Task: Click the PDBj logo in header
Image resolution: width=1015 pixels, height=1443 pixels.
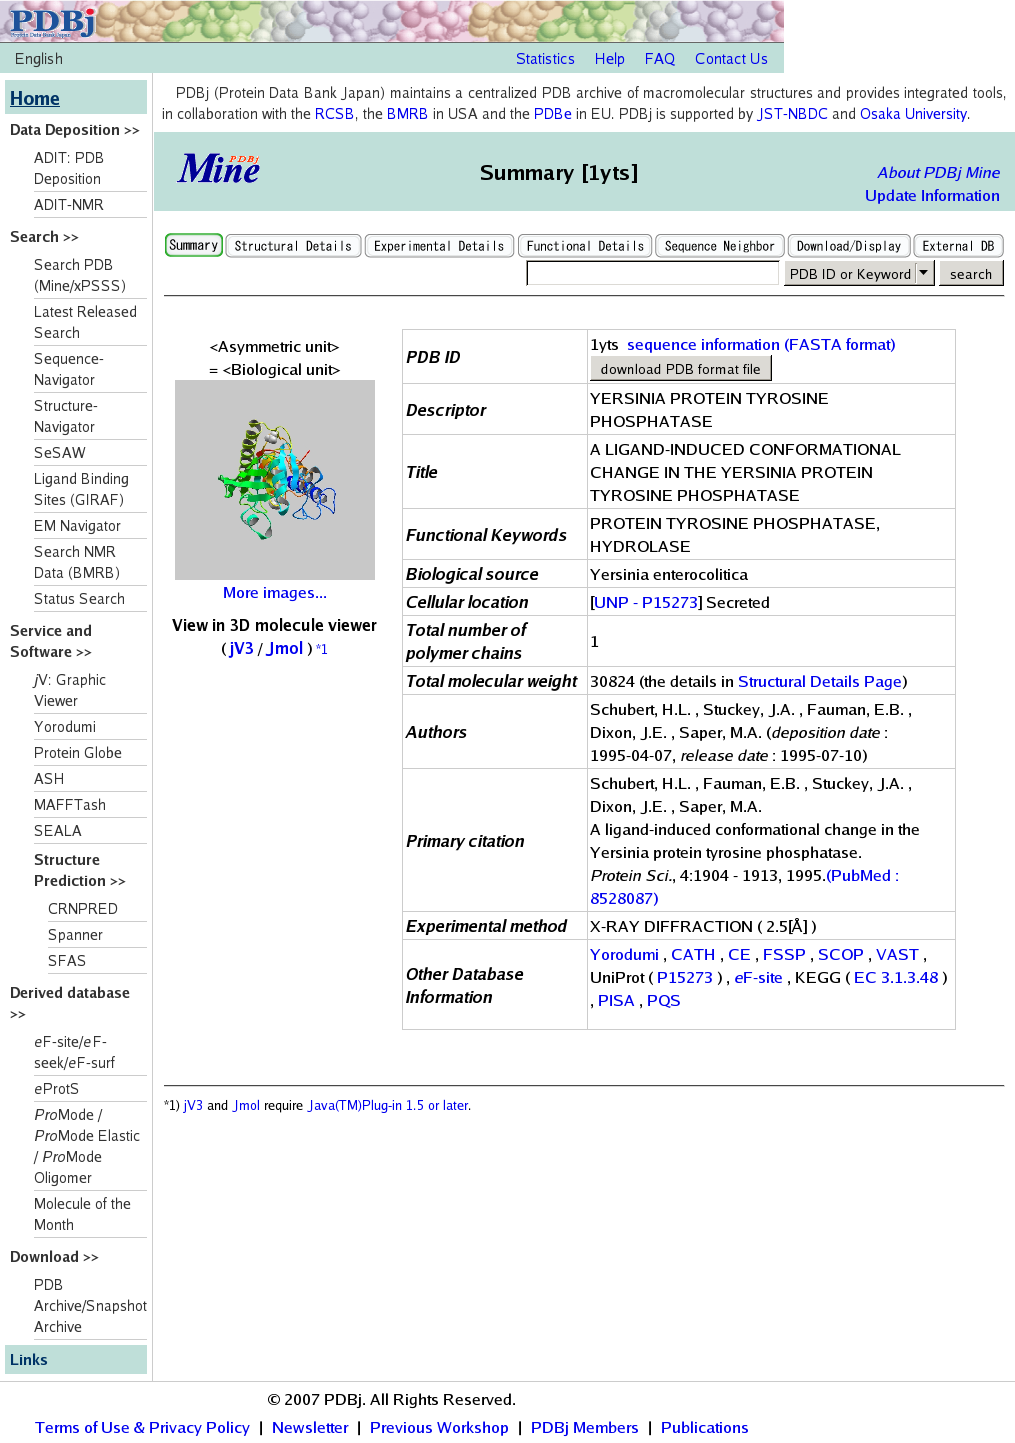Action: (x=52, y=21)
